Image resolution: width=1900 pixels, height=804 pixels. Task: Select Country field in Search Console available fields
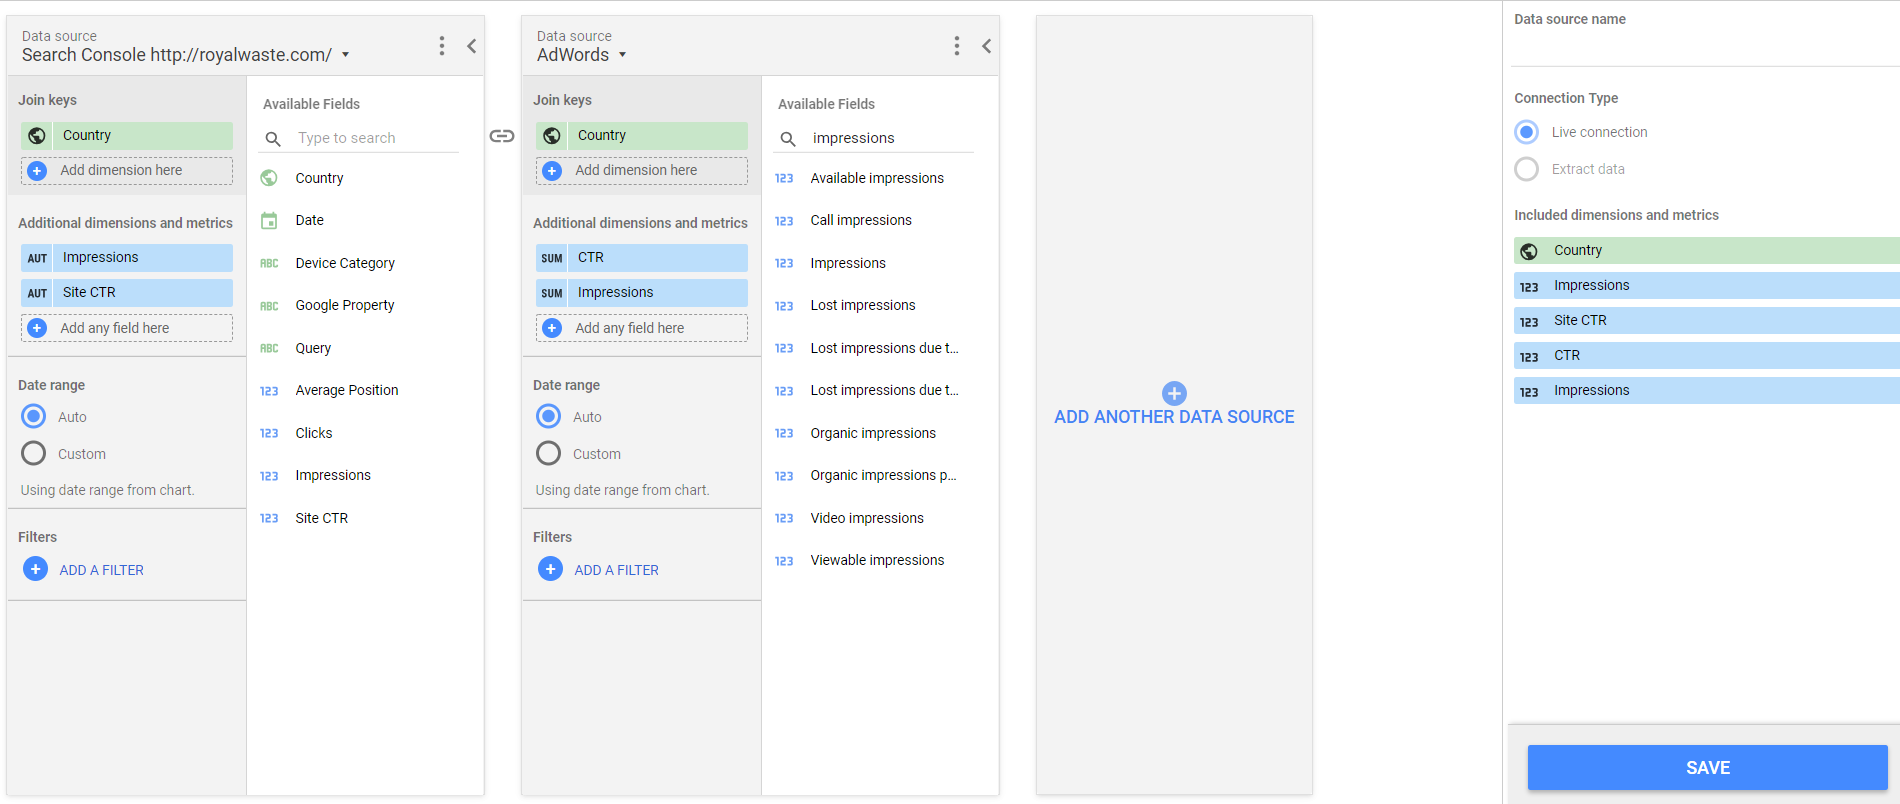pyautogui.click(x=319, y=178)
